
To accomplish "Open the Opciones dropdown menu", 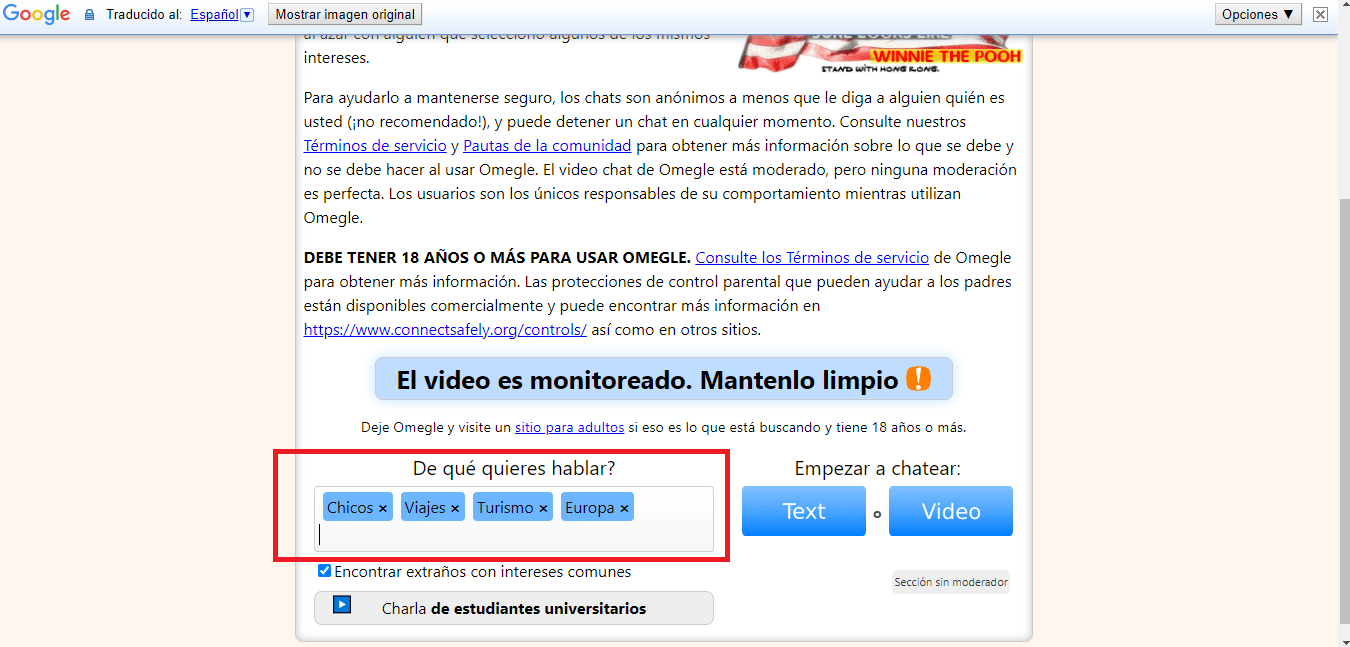I will [x=1259, y=15].
